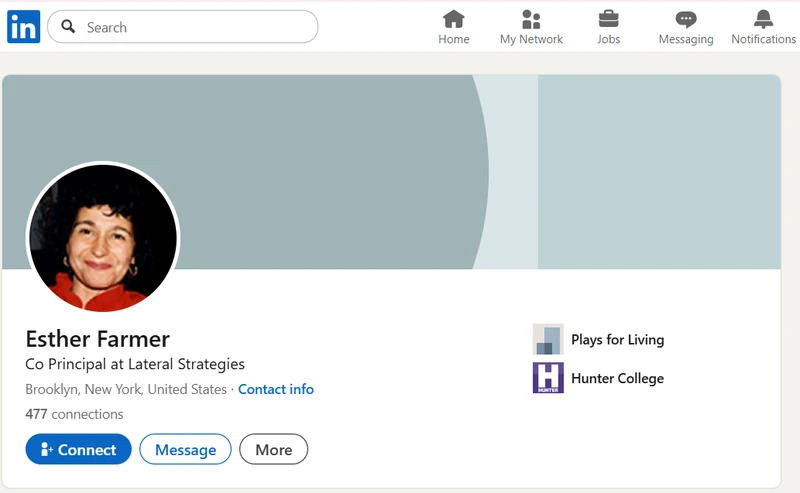View the 477 connections list

[74, 414]
